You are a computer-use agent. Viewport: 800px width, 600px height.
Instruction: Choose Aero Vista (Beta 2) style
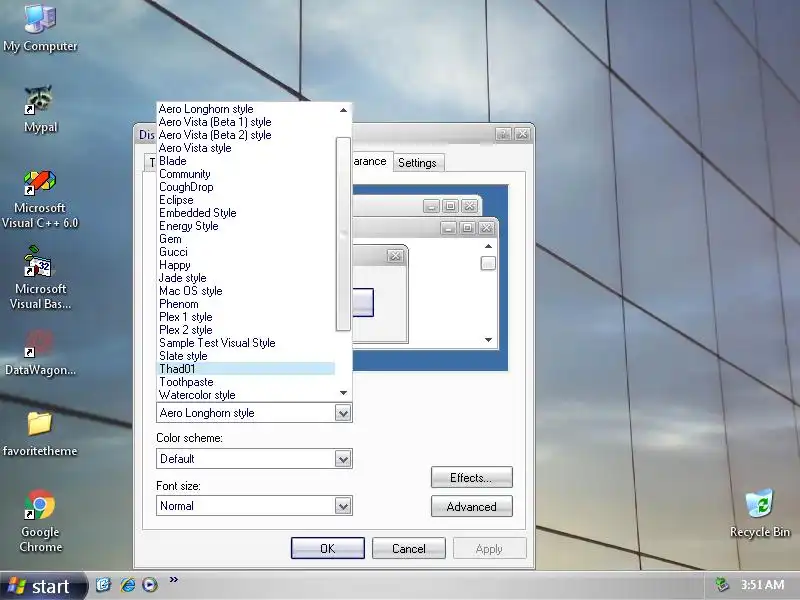click(x=245, y=135)
